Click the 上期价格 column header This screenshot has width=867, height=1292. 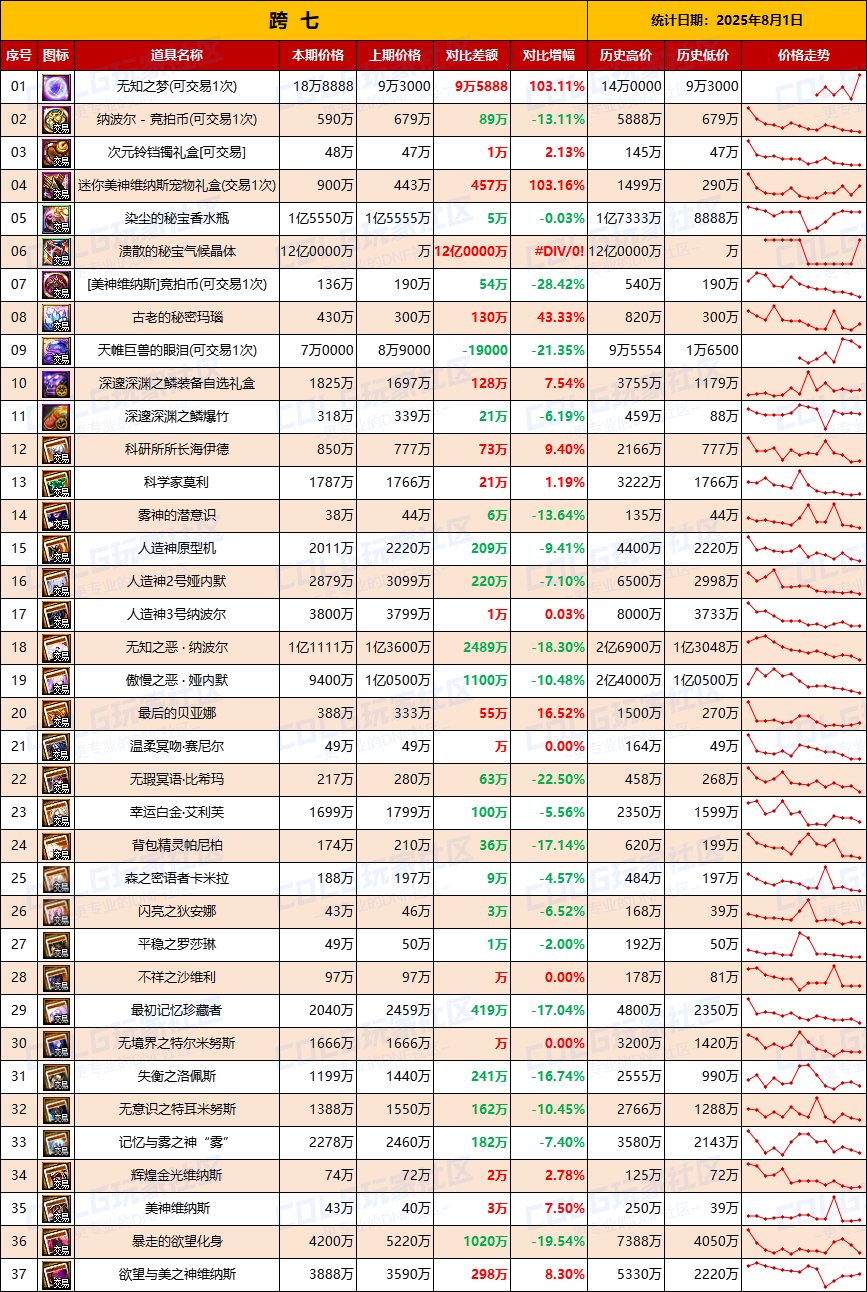point(395,55)
